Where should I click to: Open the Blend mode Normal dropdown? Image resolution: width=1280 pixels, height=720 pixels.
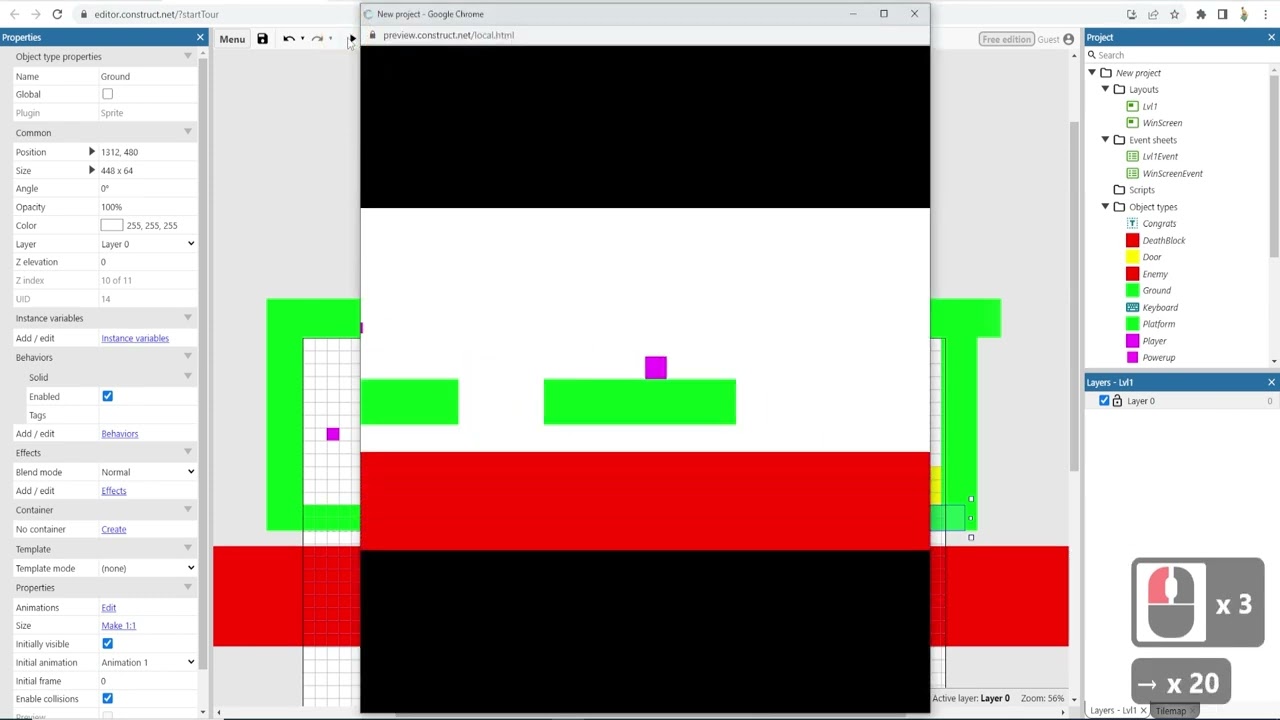click(x=148, y=472)
